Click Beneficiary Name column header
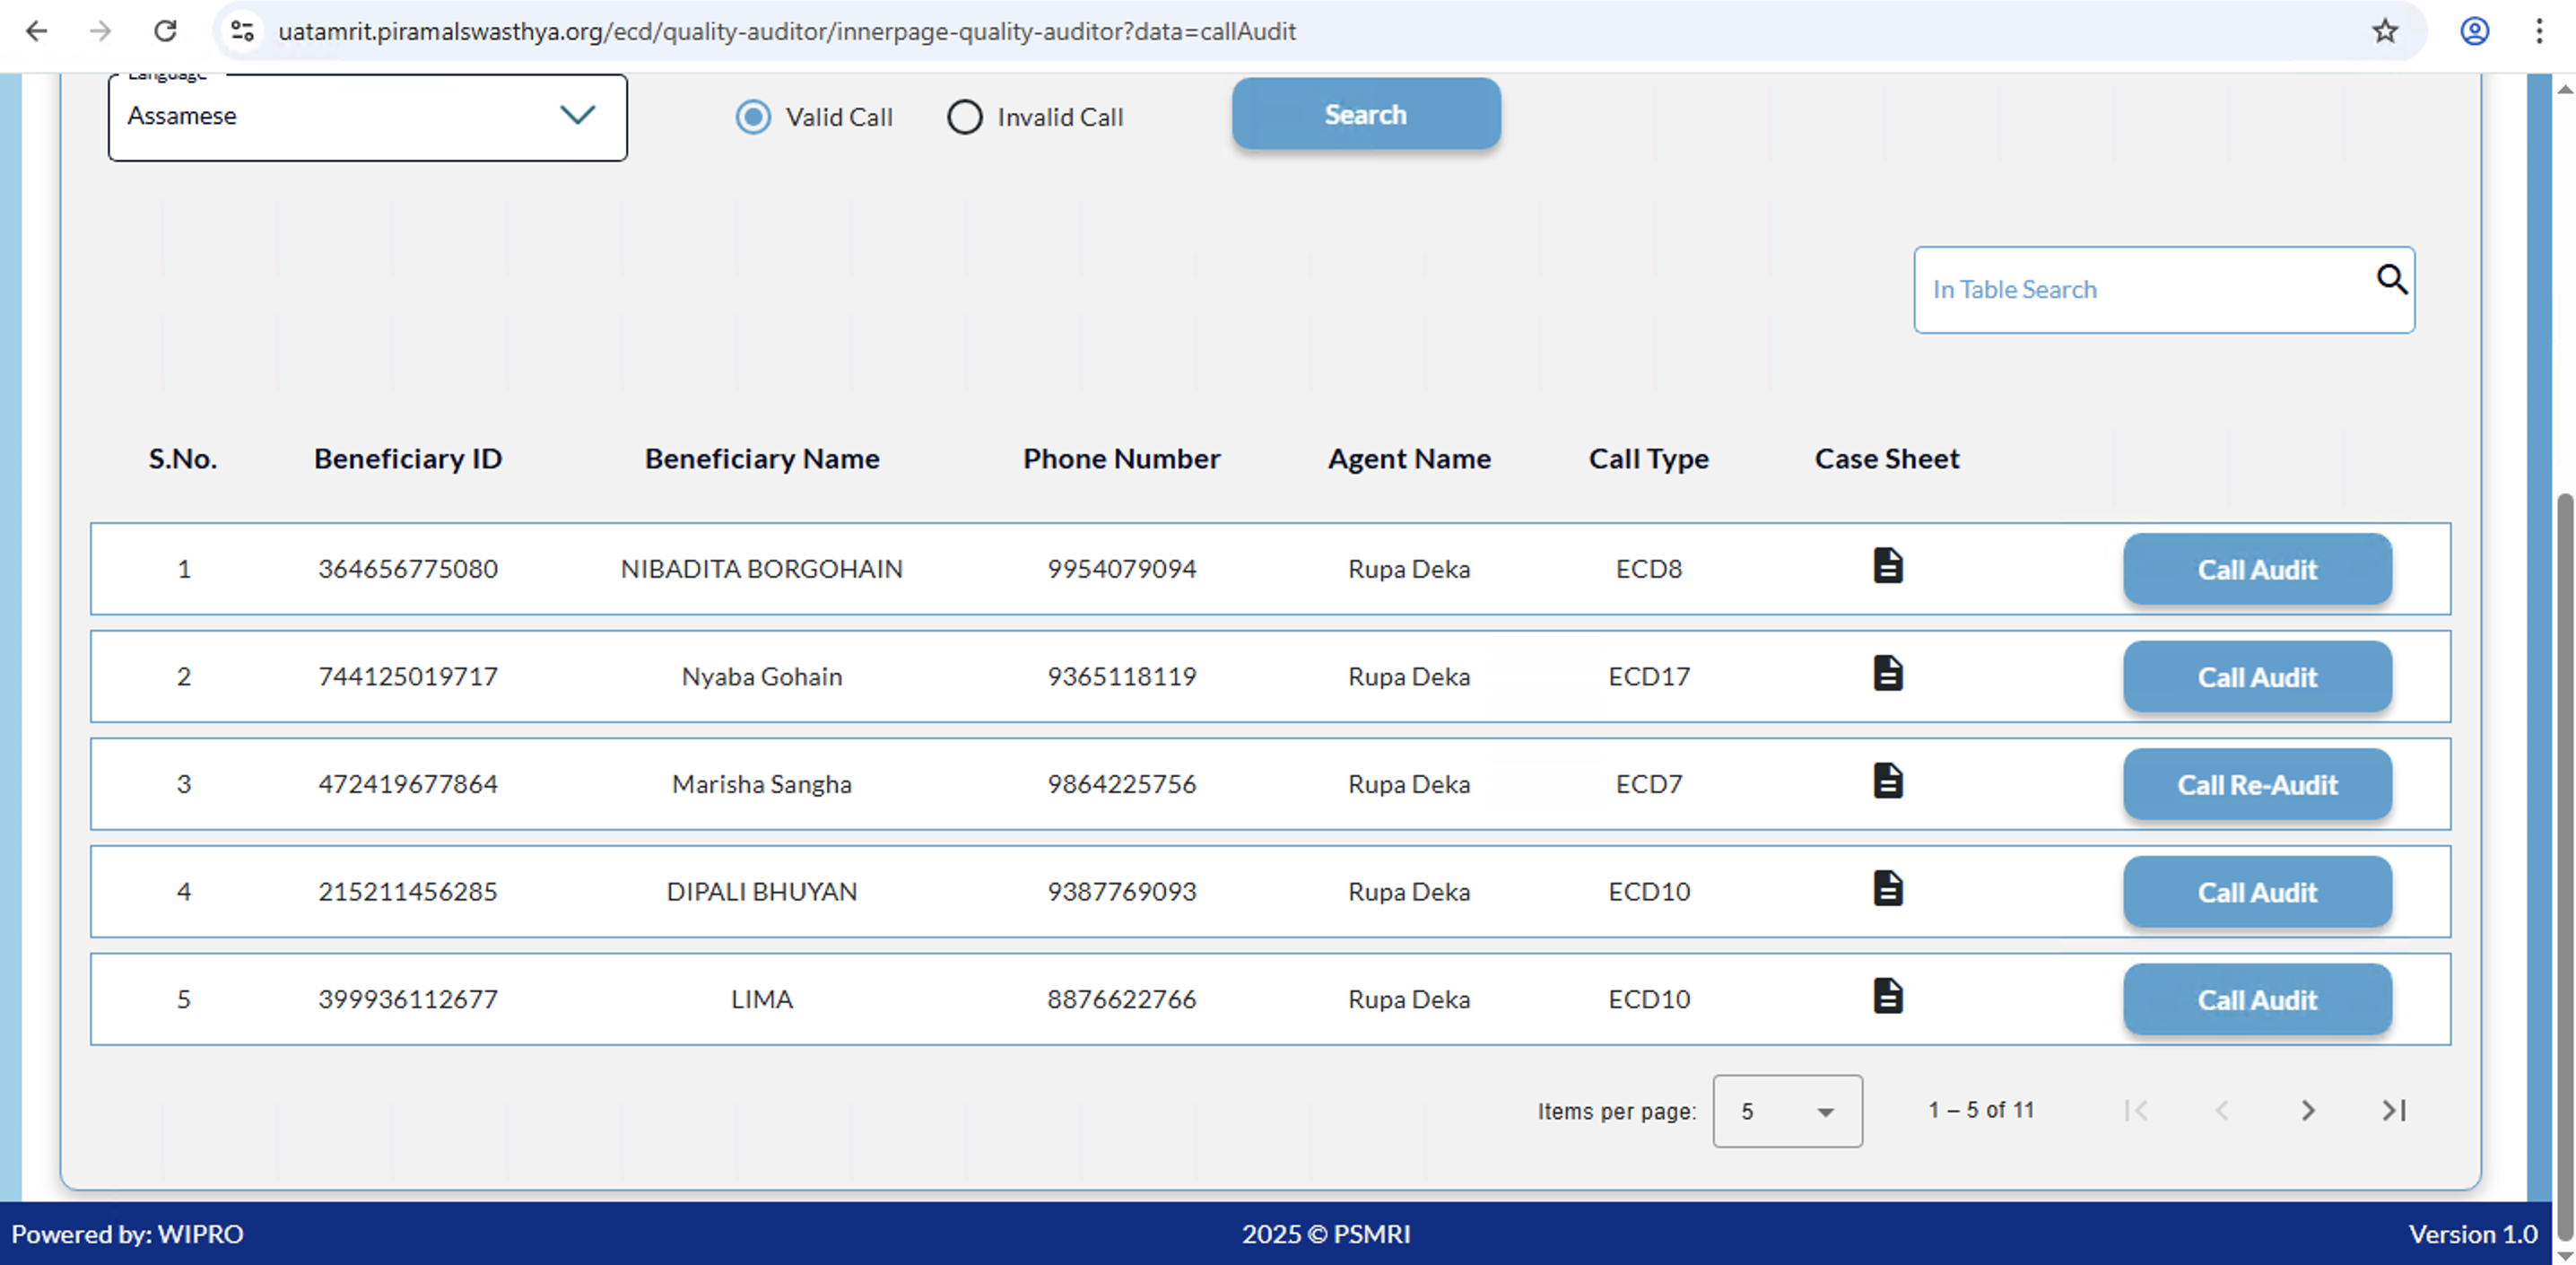The width and height of the screenshot is (2576, 1265). (762, 459)
